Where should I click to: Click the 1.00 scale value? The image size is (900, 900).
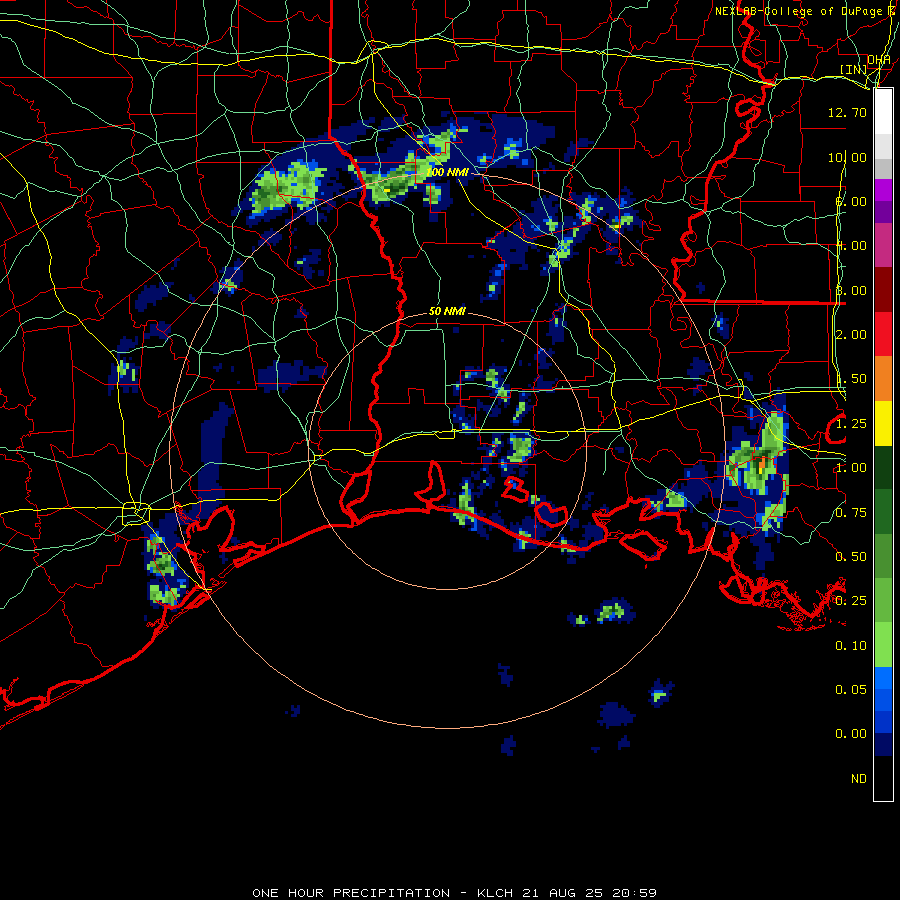(851, 468)
